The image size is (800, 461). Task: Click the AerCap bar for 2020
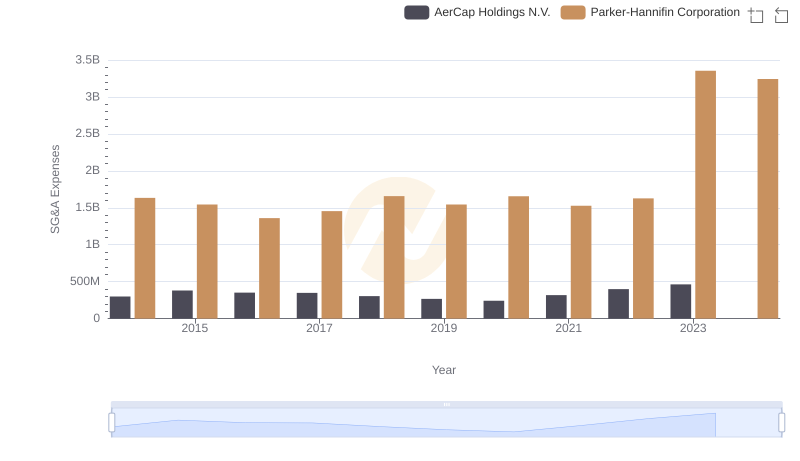[x=494, y=310]
